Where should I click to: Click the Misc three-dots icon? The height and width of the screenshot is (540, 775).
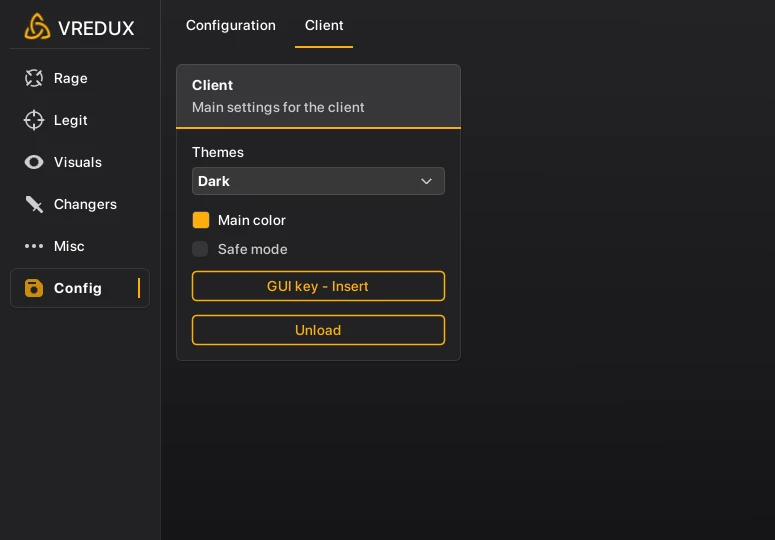pos(34,246)
